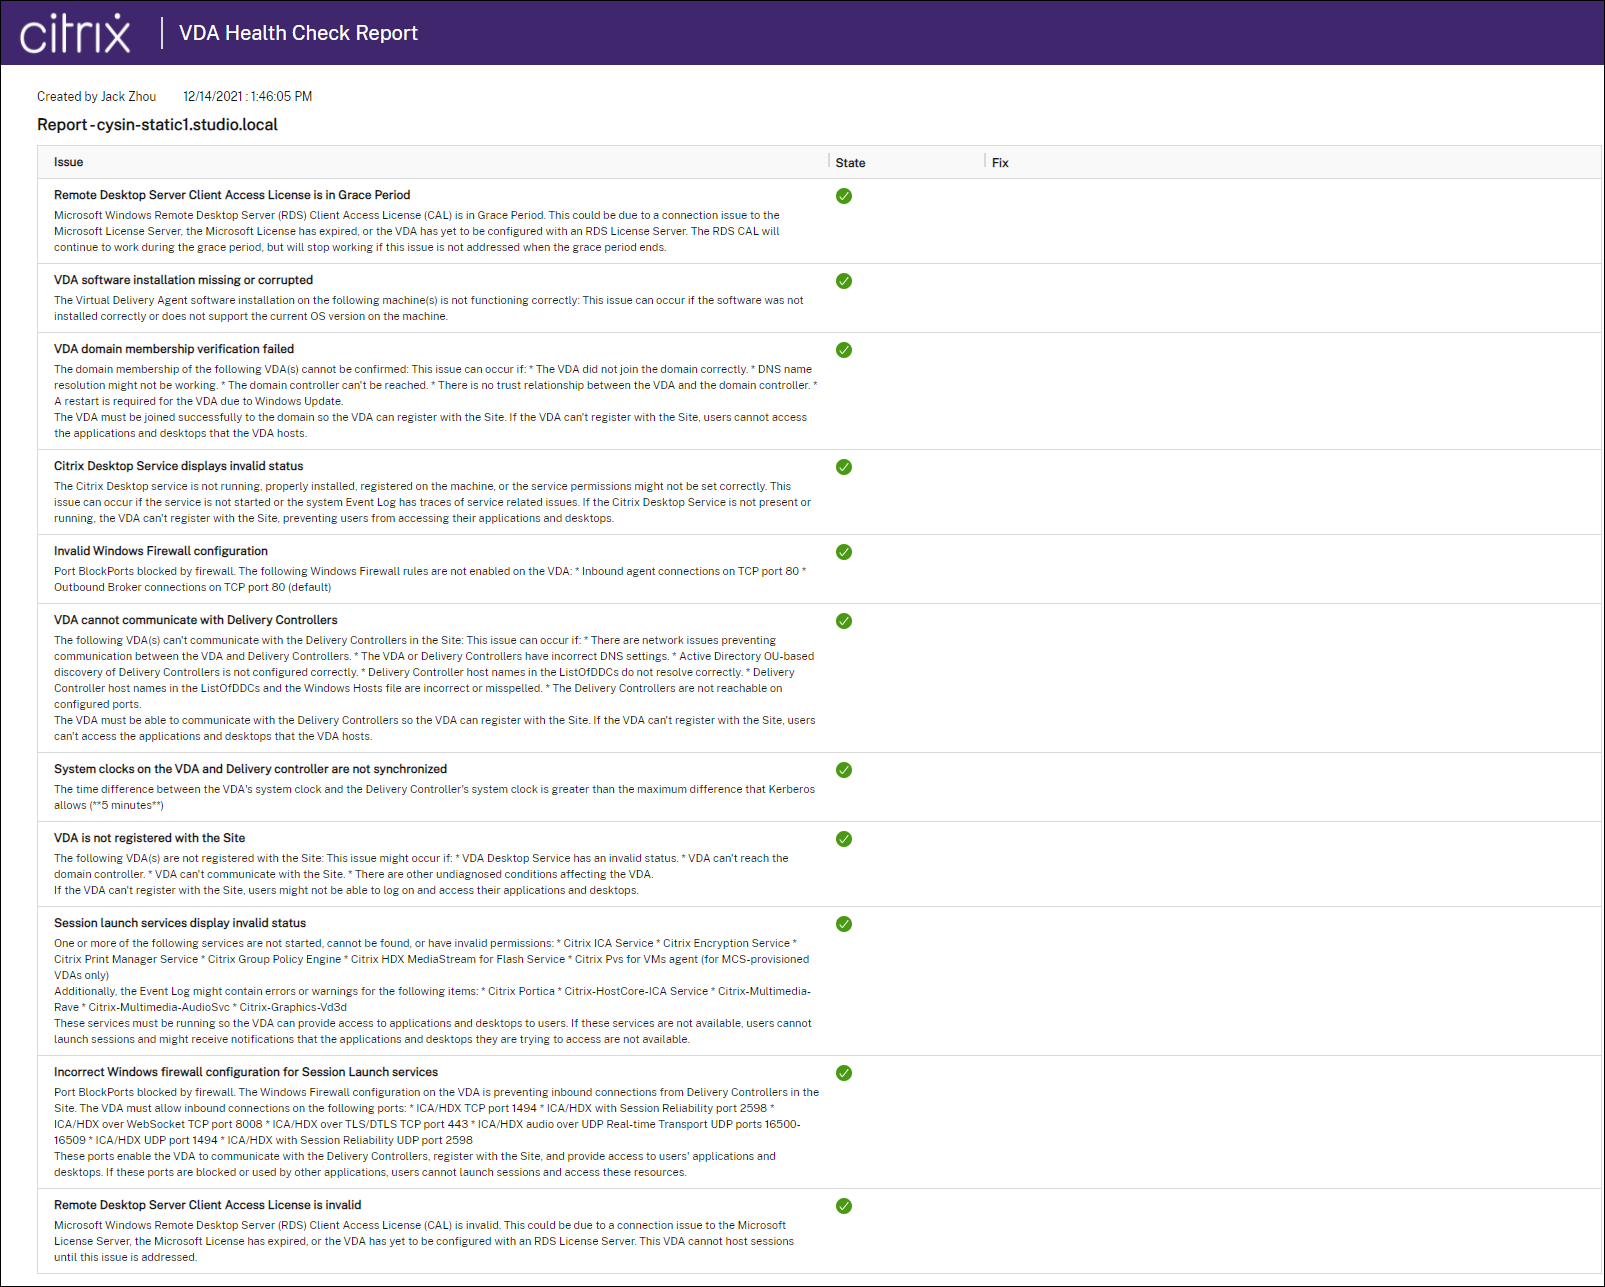
Task: Click the Session launch services status checkmark
Action: coord(844,924)
